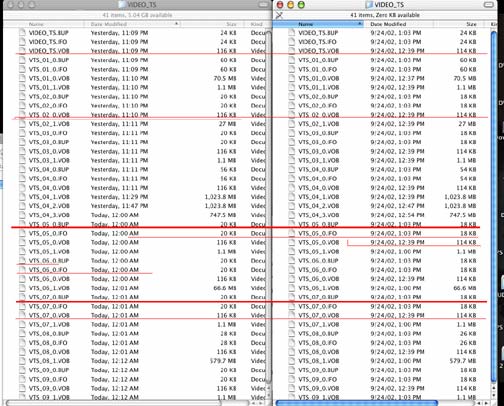Click file icon of VTS_08_1.VOB in right window

pos(292,361)
